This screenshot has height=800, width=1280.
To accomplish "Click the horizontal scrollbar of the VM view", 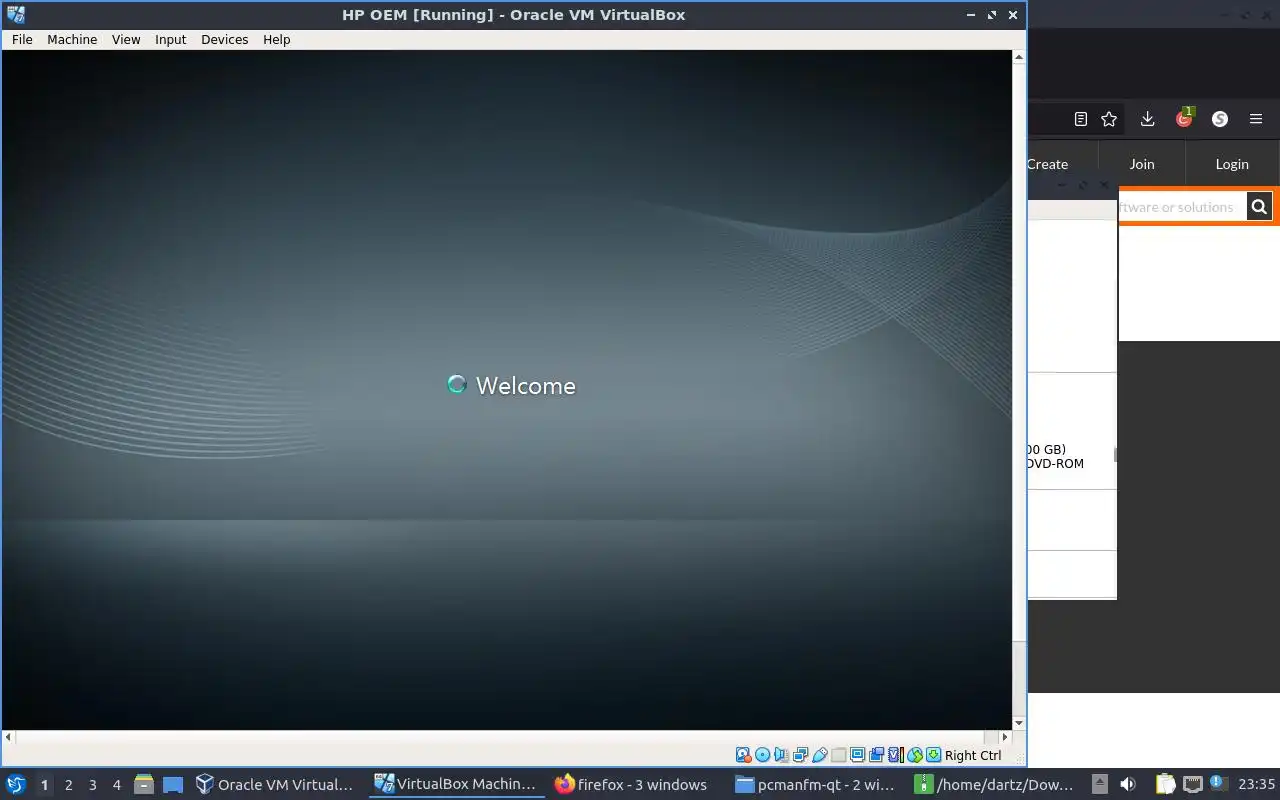I will (508, 737).
